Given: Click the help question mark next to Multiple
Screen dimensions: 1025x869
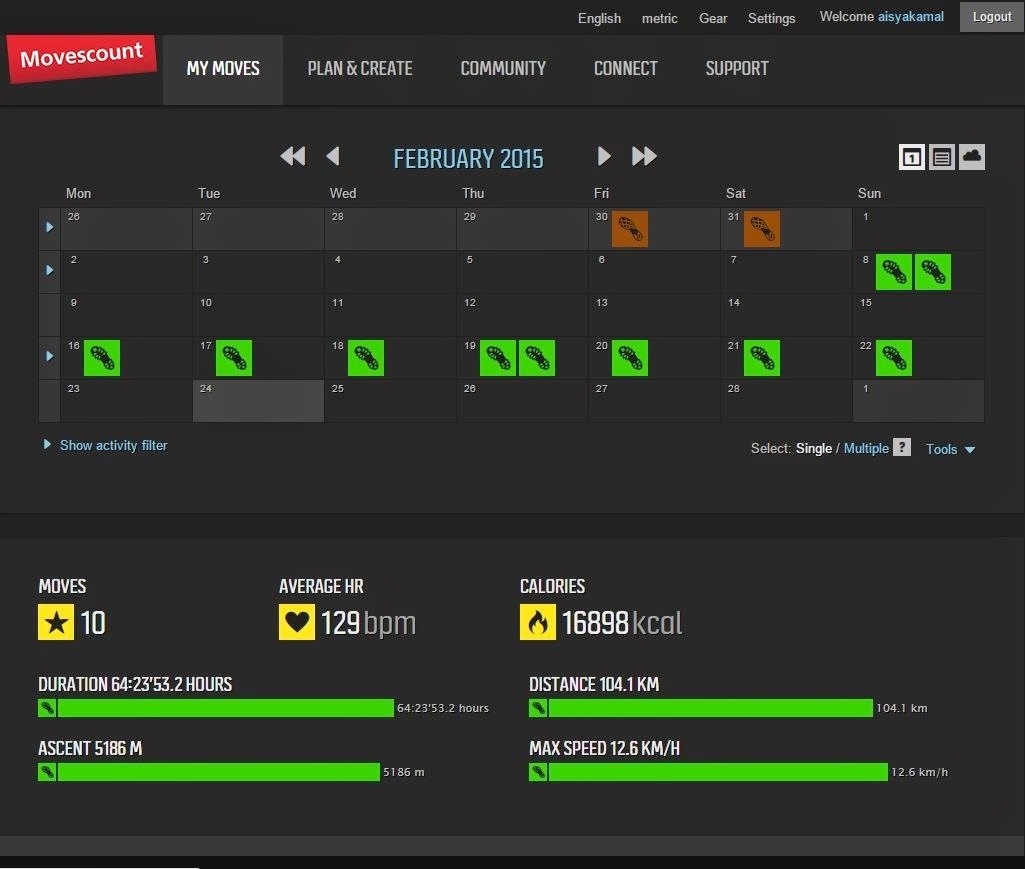Looking at the screenshot, I should [x=902, y=447].
